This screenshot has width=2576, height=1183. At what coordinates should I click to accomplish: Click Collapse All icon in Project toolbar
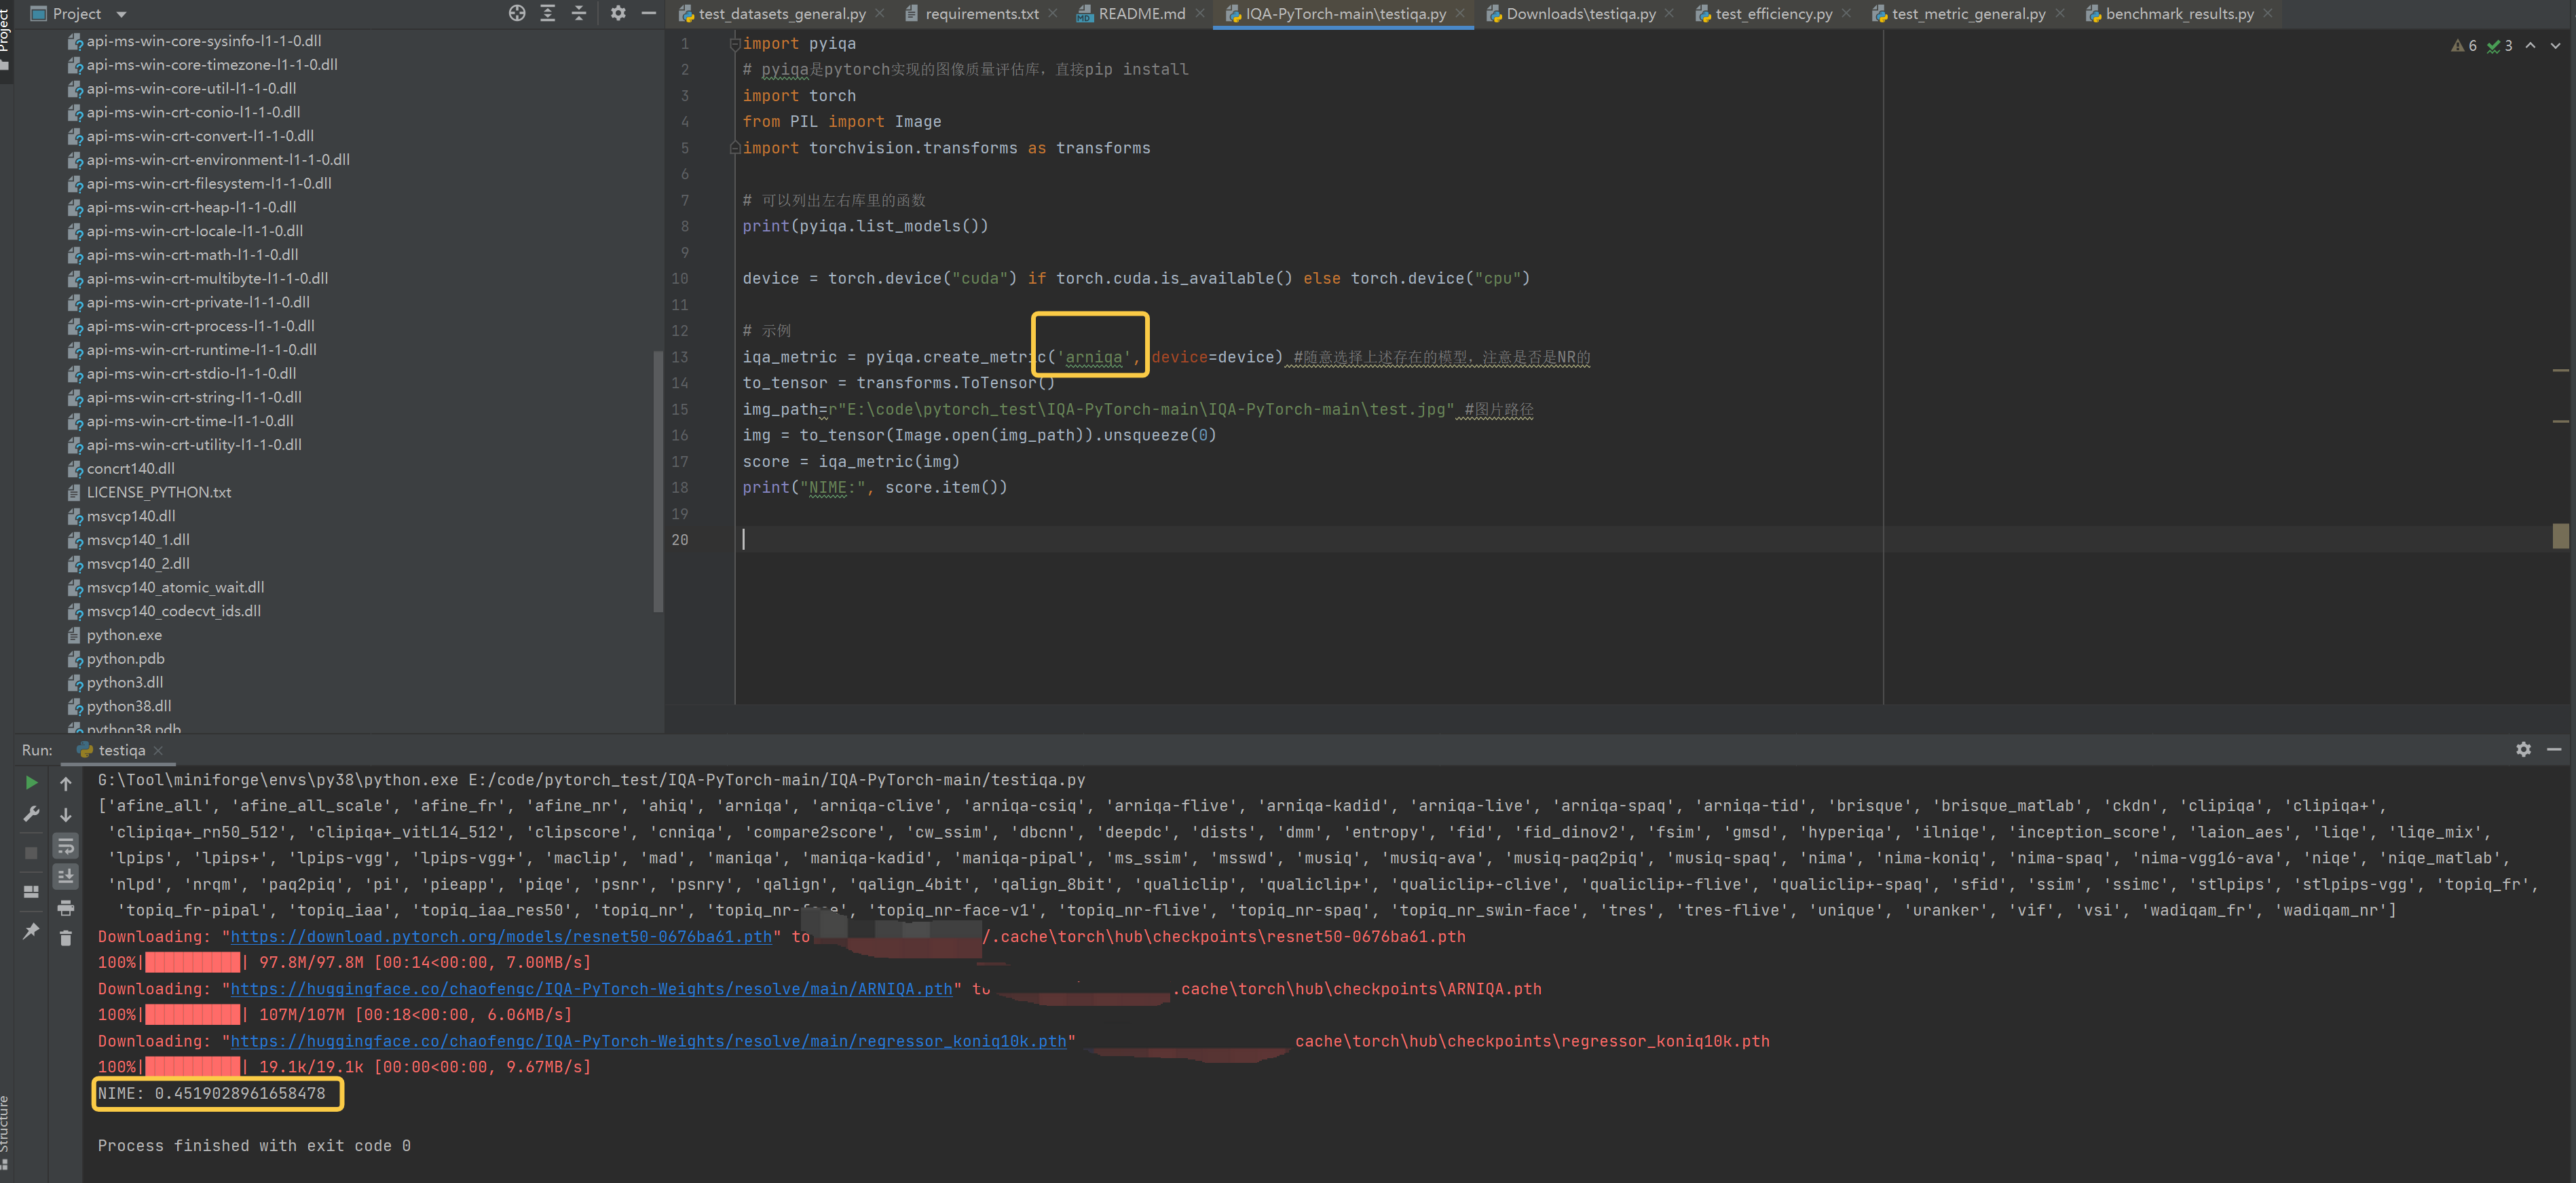579,13
